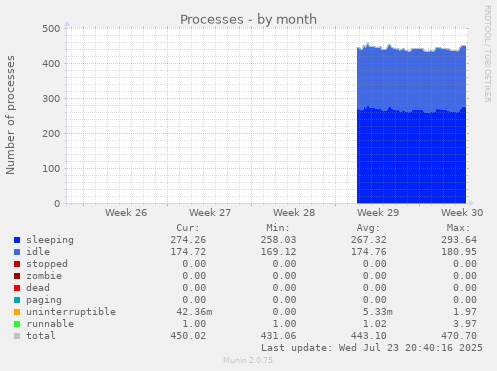
Task: Click the 'Week 27' axis label
Action: 210,213
